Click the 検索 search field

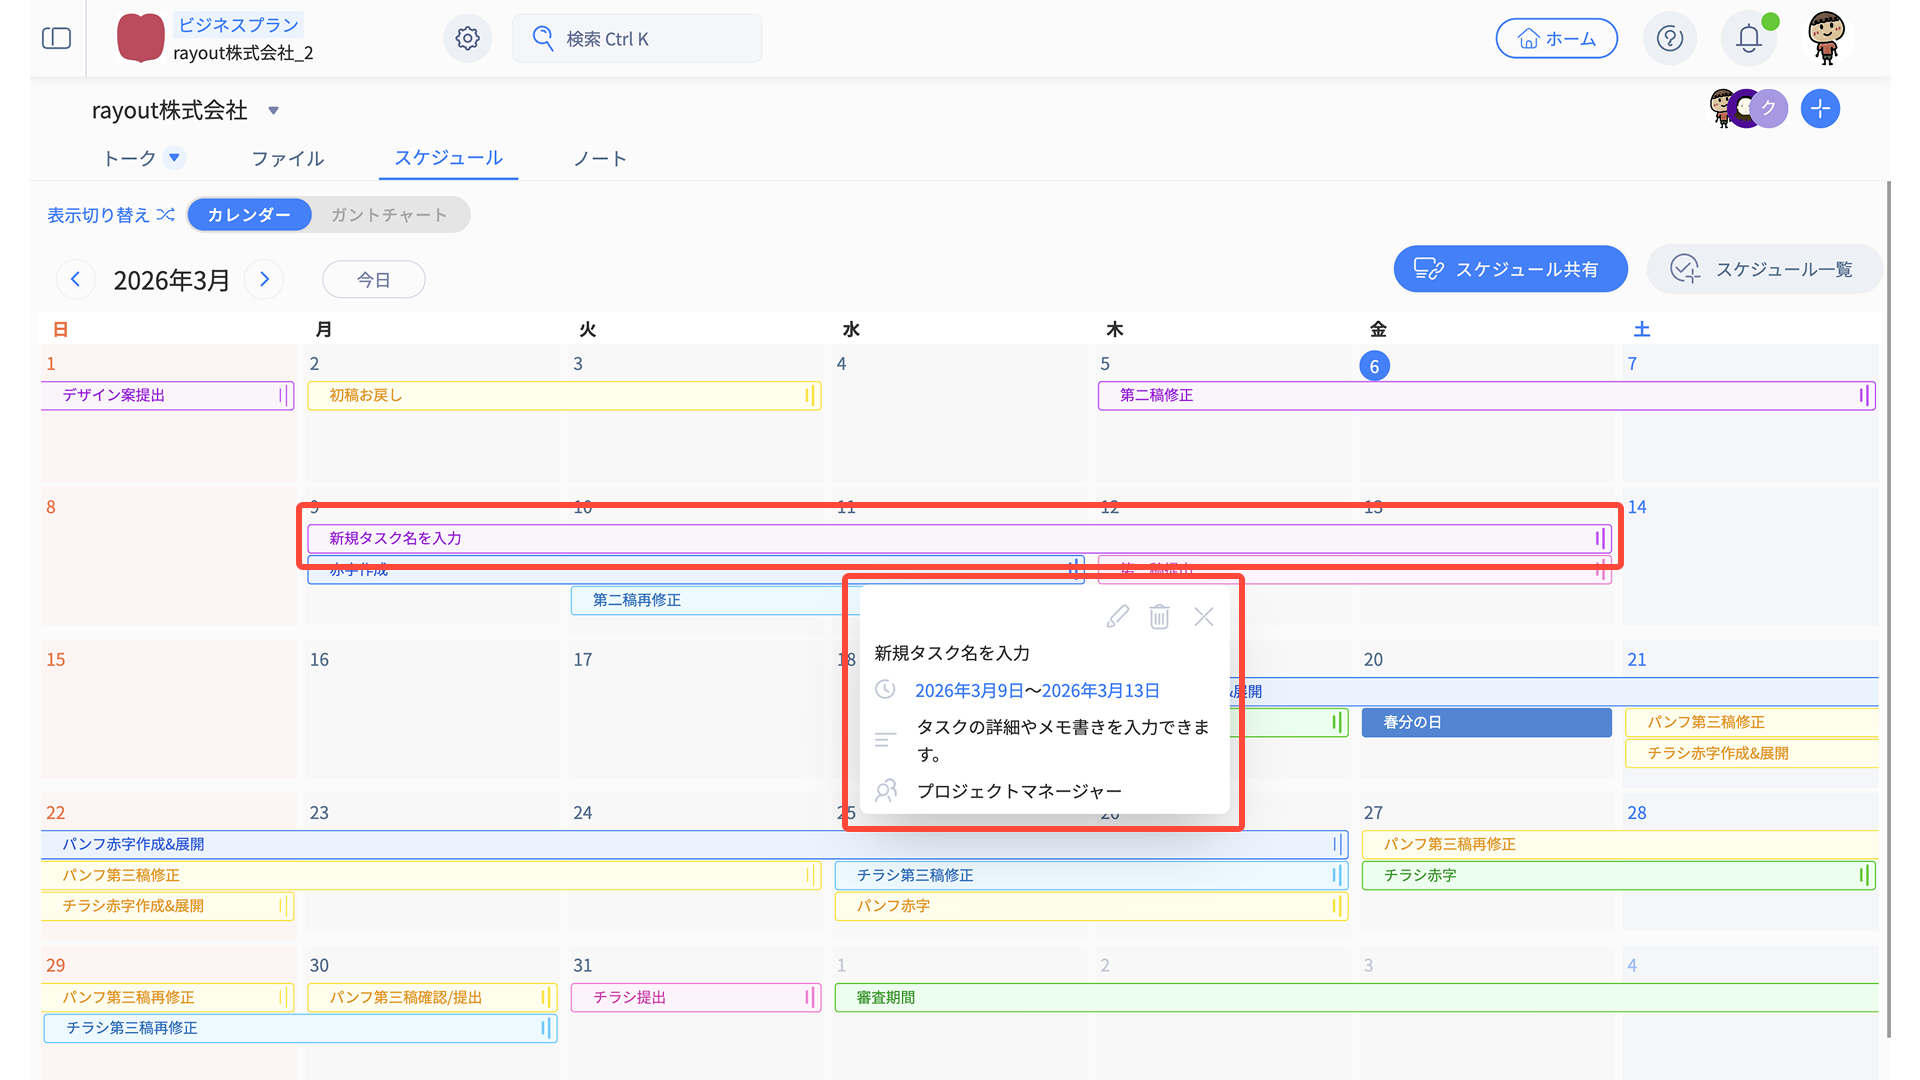[x=637, y=38]
